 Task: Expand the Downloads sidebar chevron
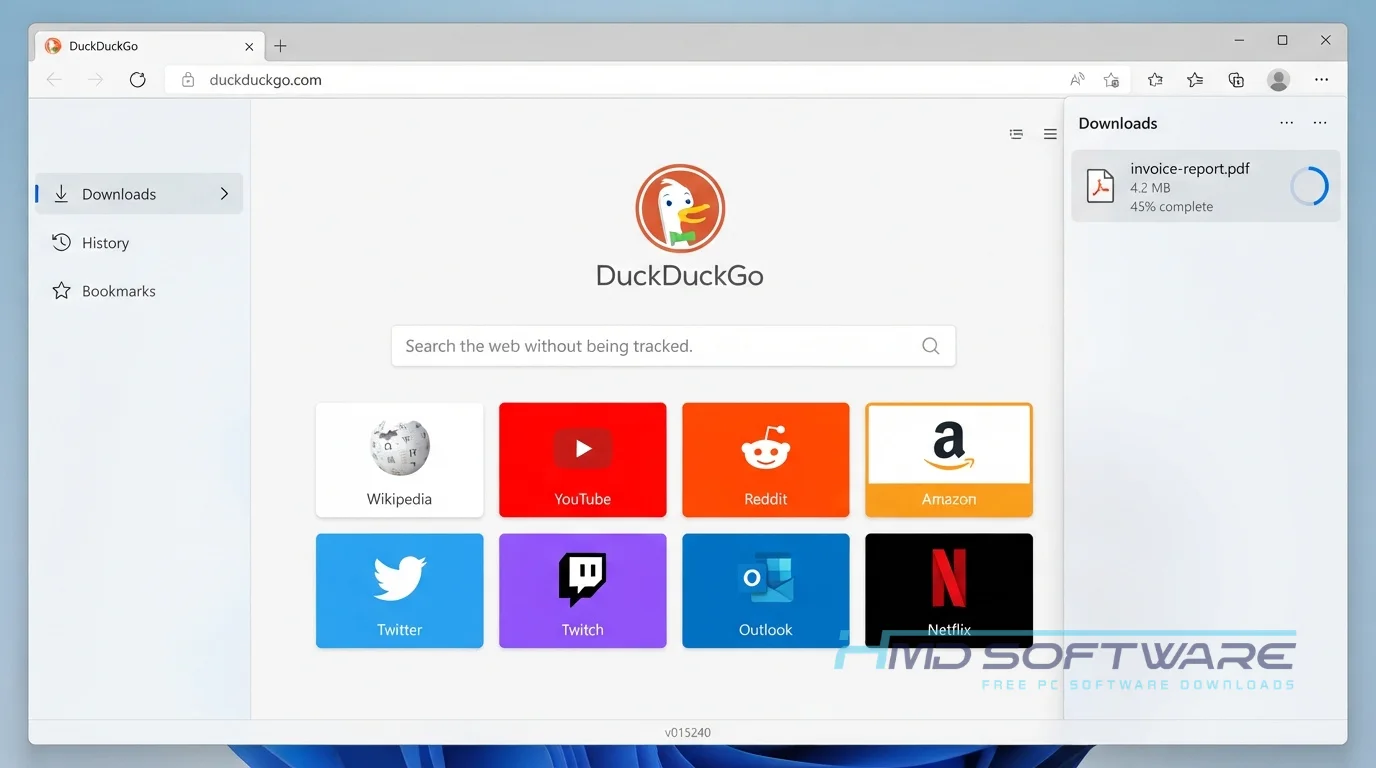224,194
